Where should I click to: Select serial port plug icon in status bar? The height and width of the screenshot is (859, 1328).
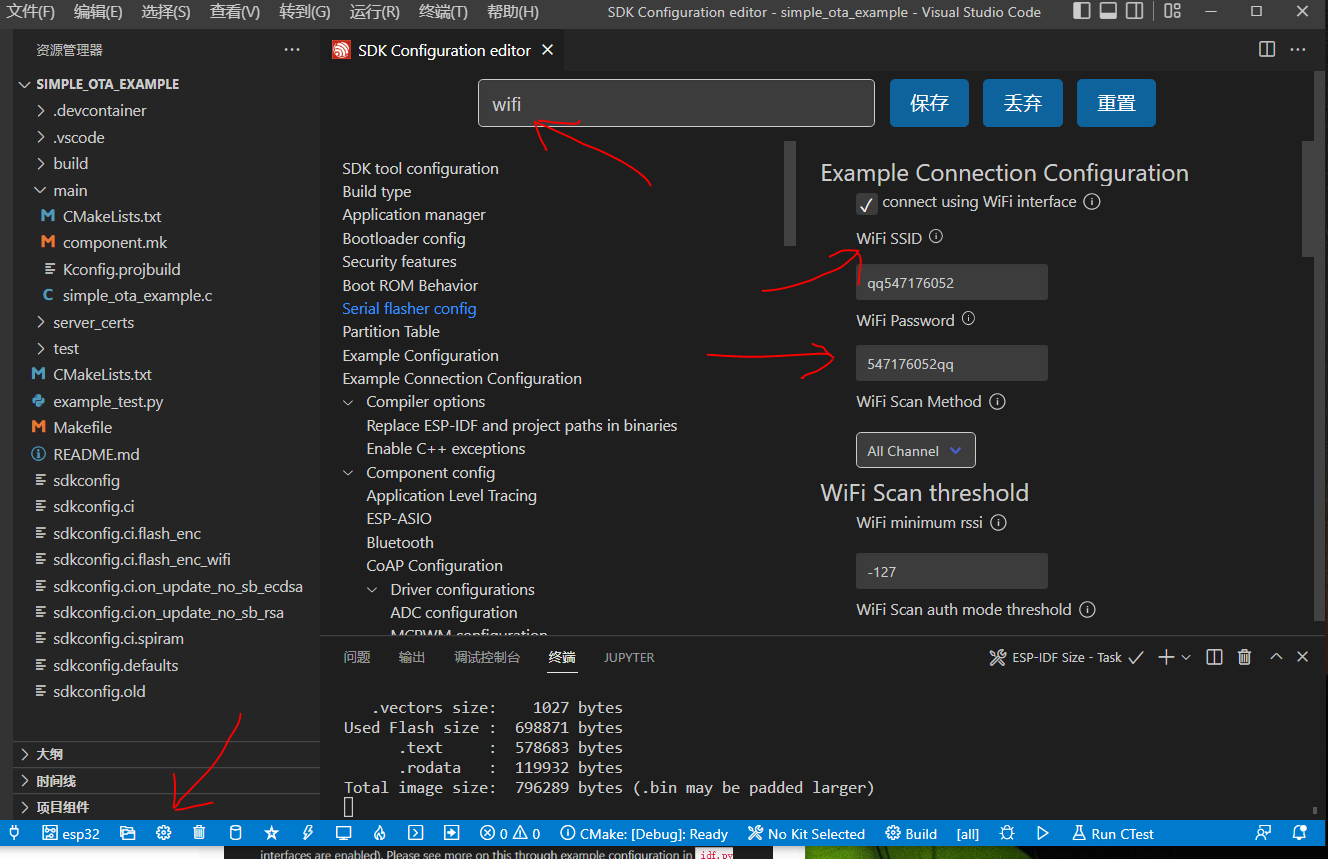click(14, 833)
